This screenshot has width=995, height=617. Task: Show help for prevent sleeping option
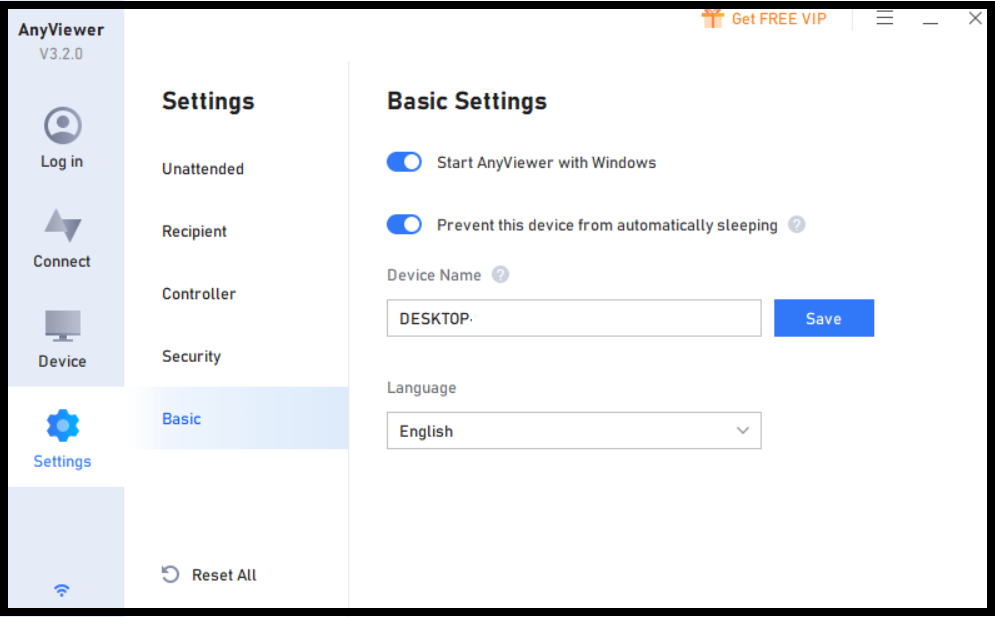pos(796,225)
